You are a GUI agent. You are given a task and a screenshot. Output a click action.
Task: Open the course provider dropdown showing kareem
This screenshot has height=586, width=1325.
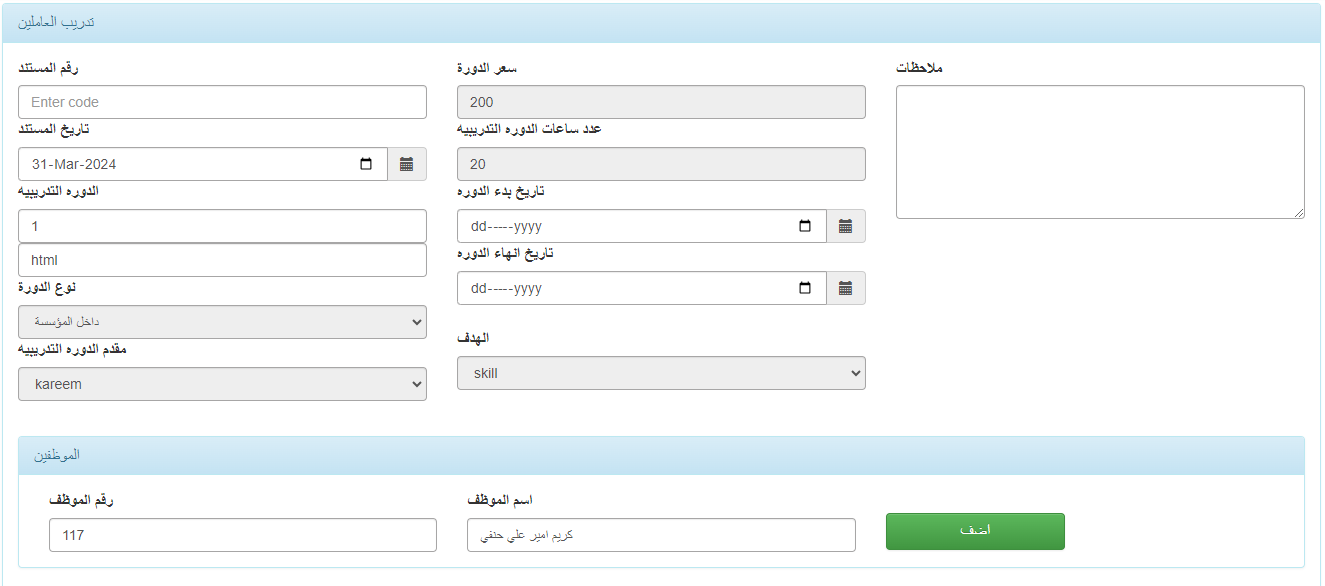click(x=222, y=384)
